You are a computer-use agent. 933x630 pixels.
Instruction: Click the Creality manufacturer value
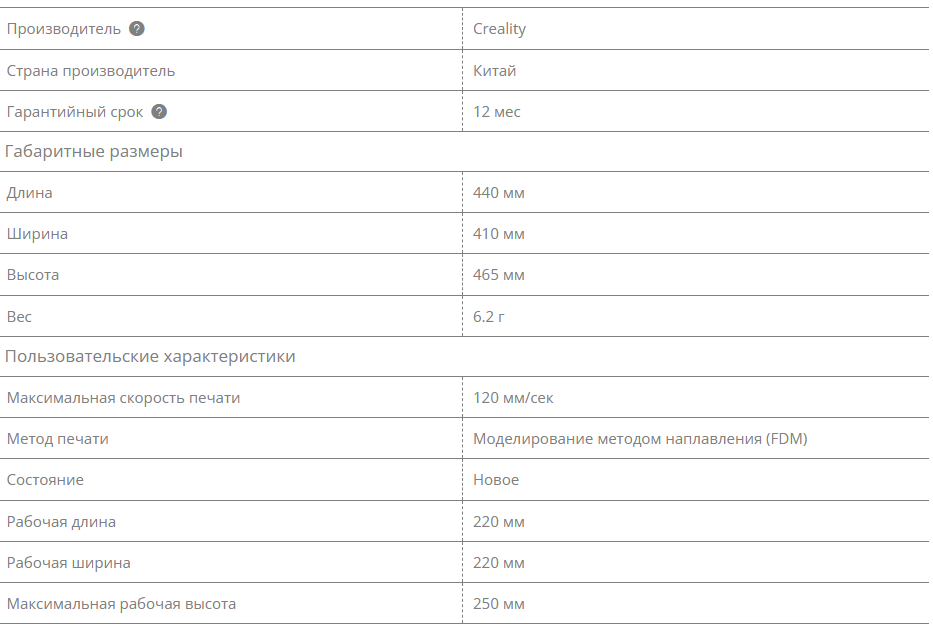click(x=499, y=29)
